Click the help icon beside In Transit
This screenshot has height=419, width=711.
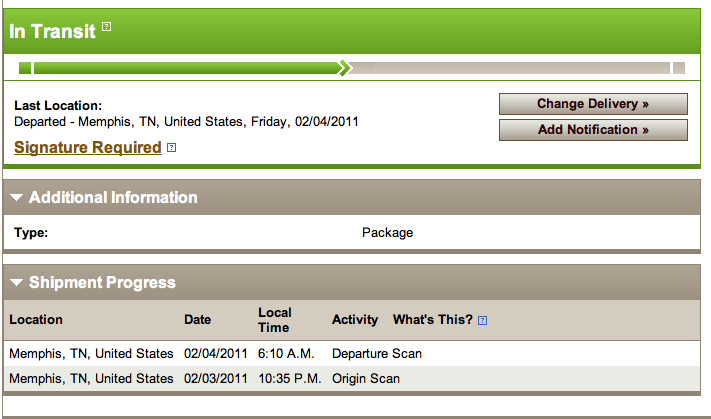tap(107, 27)
